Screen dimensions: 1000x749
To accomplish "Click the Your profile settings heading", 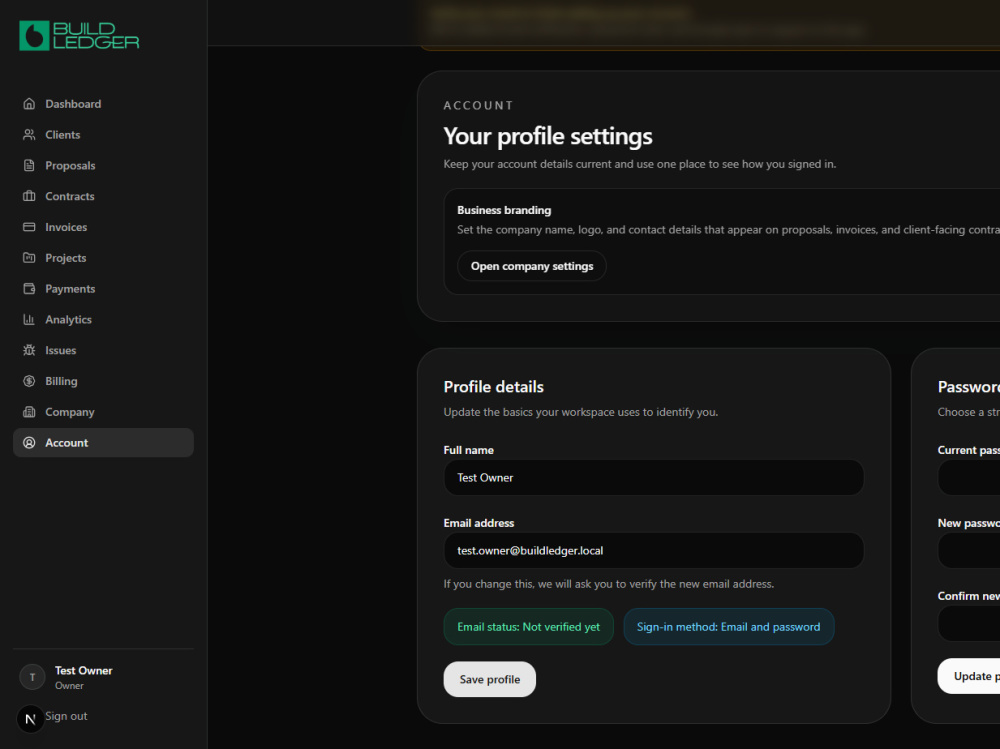I will pyautogui.click(x=548, y=136).
